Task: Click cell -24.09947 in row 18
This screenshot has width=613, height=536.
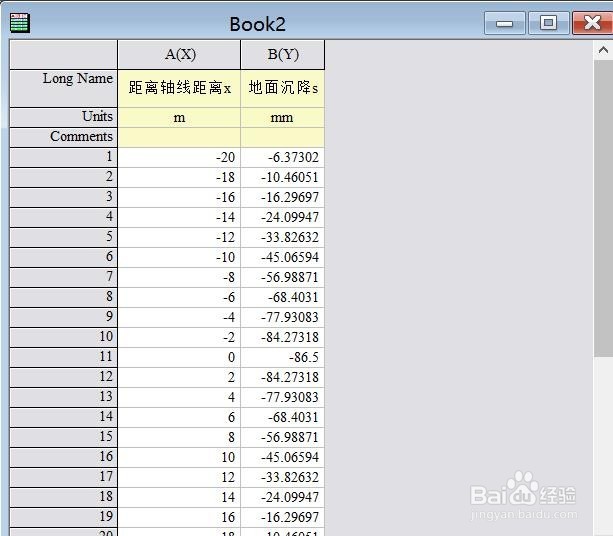Action: 283,497
